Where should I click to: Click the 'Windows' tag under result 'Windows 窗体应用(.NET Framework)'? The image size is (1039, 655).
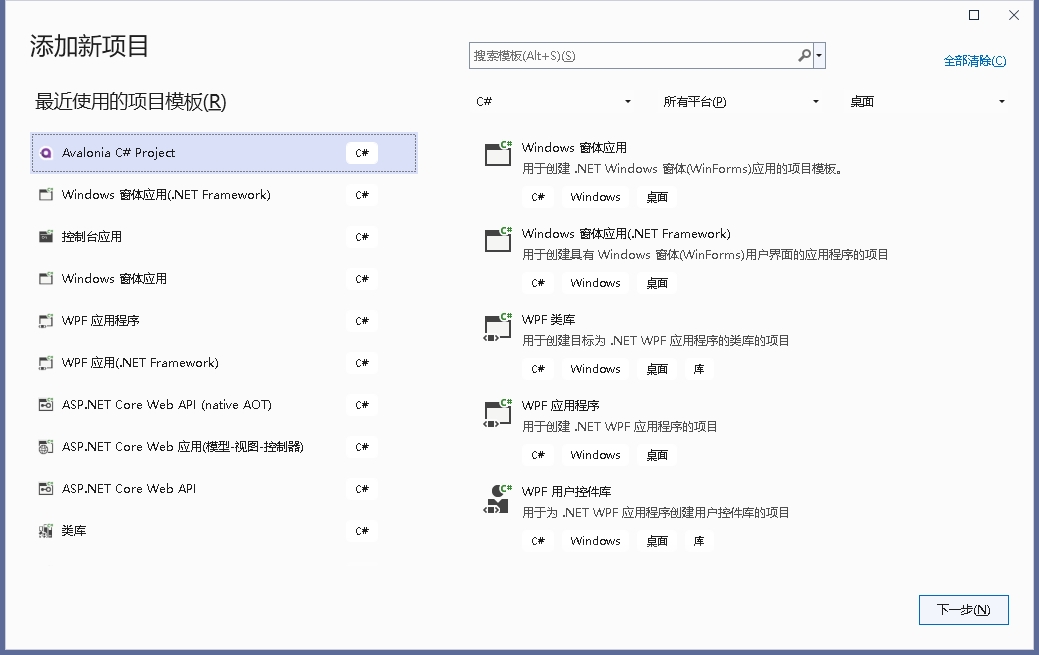click(595, 283)
